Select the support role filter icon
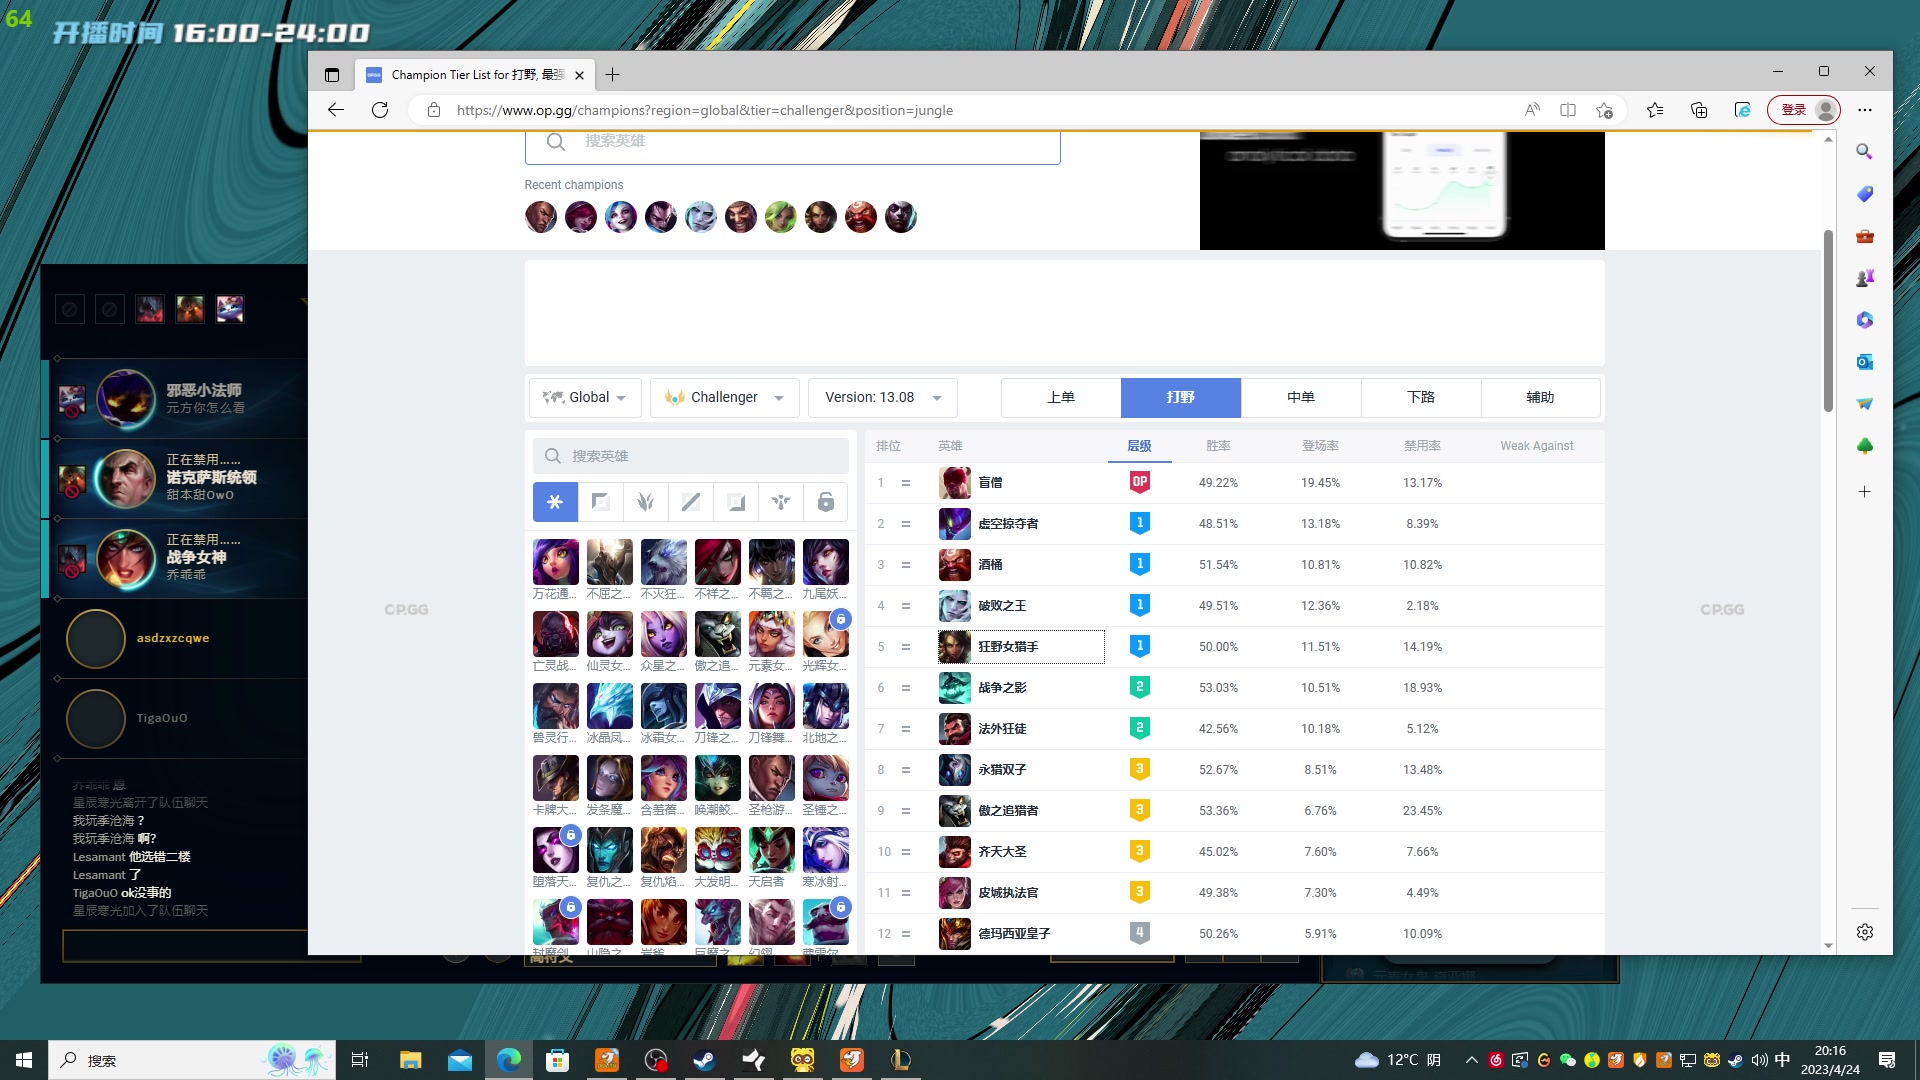1920x1080 pixels. [781, 502]
